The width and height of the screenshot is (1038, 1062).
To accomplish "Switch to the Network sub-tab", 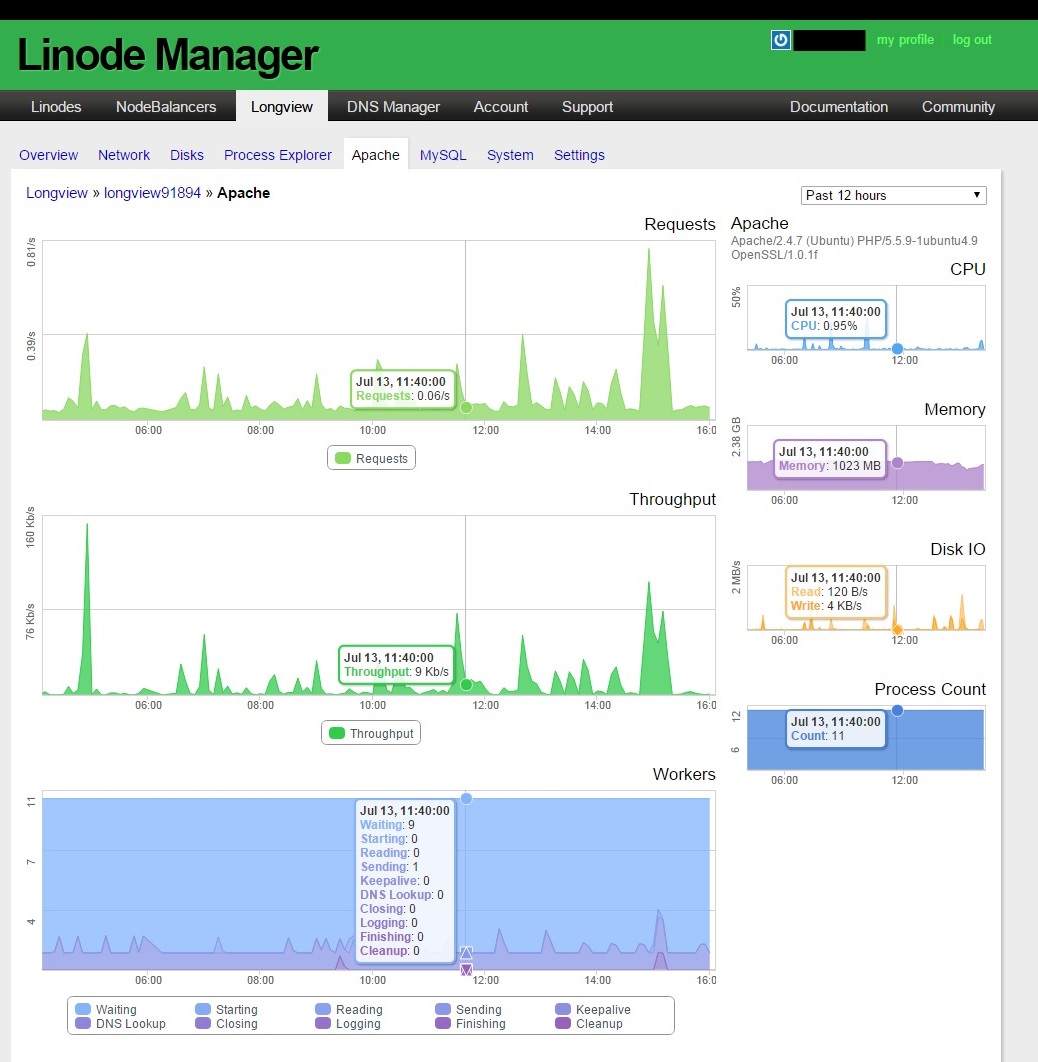I will pyautogui.click(x=124, y=155).
